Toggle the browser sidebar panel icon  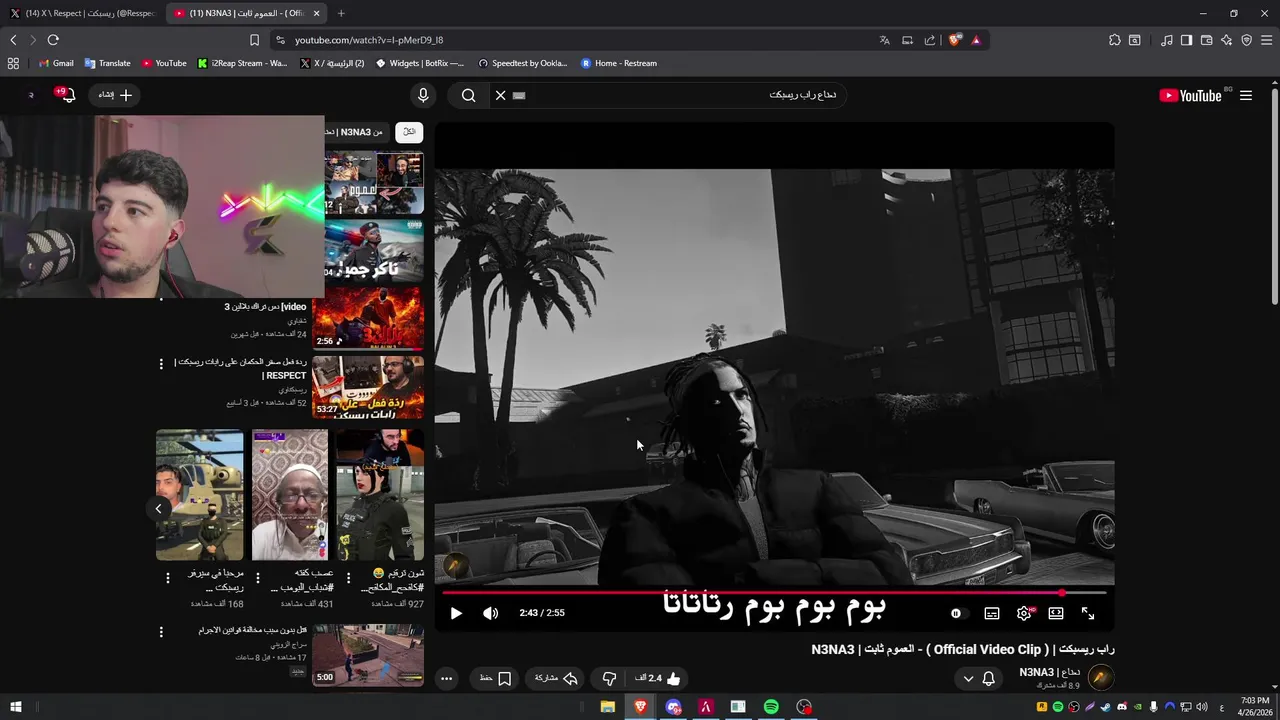point(1186,40)
